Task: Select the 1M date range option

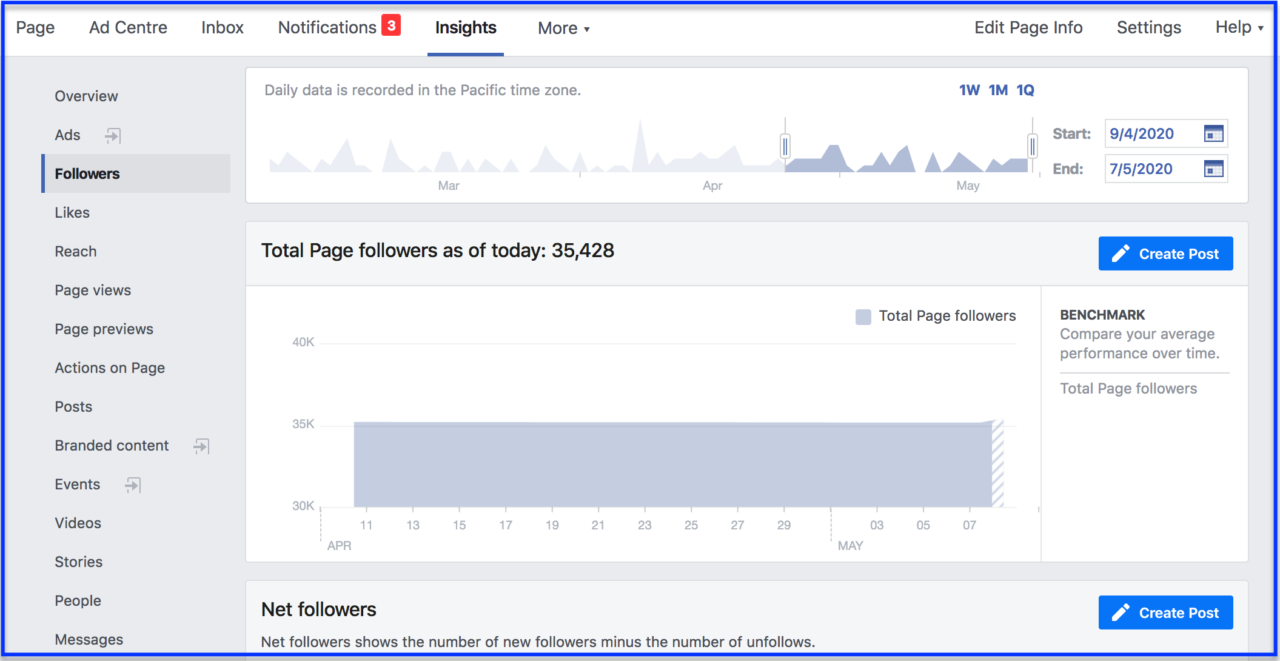Action: click(997, 89)
